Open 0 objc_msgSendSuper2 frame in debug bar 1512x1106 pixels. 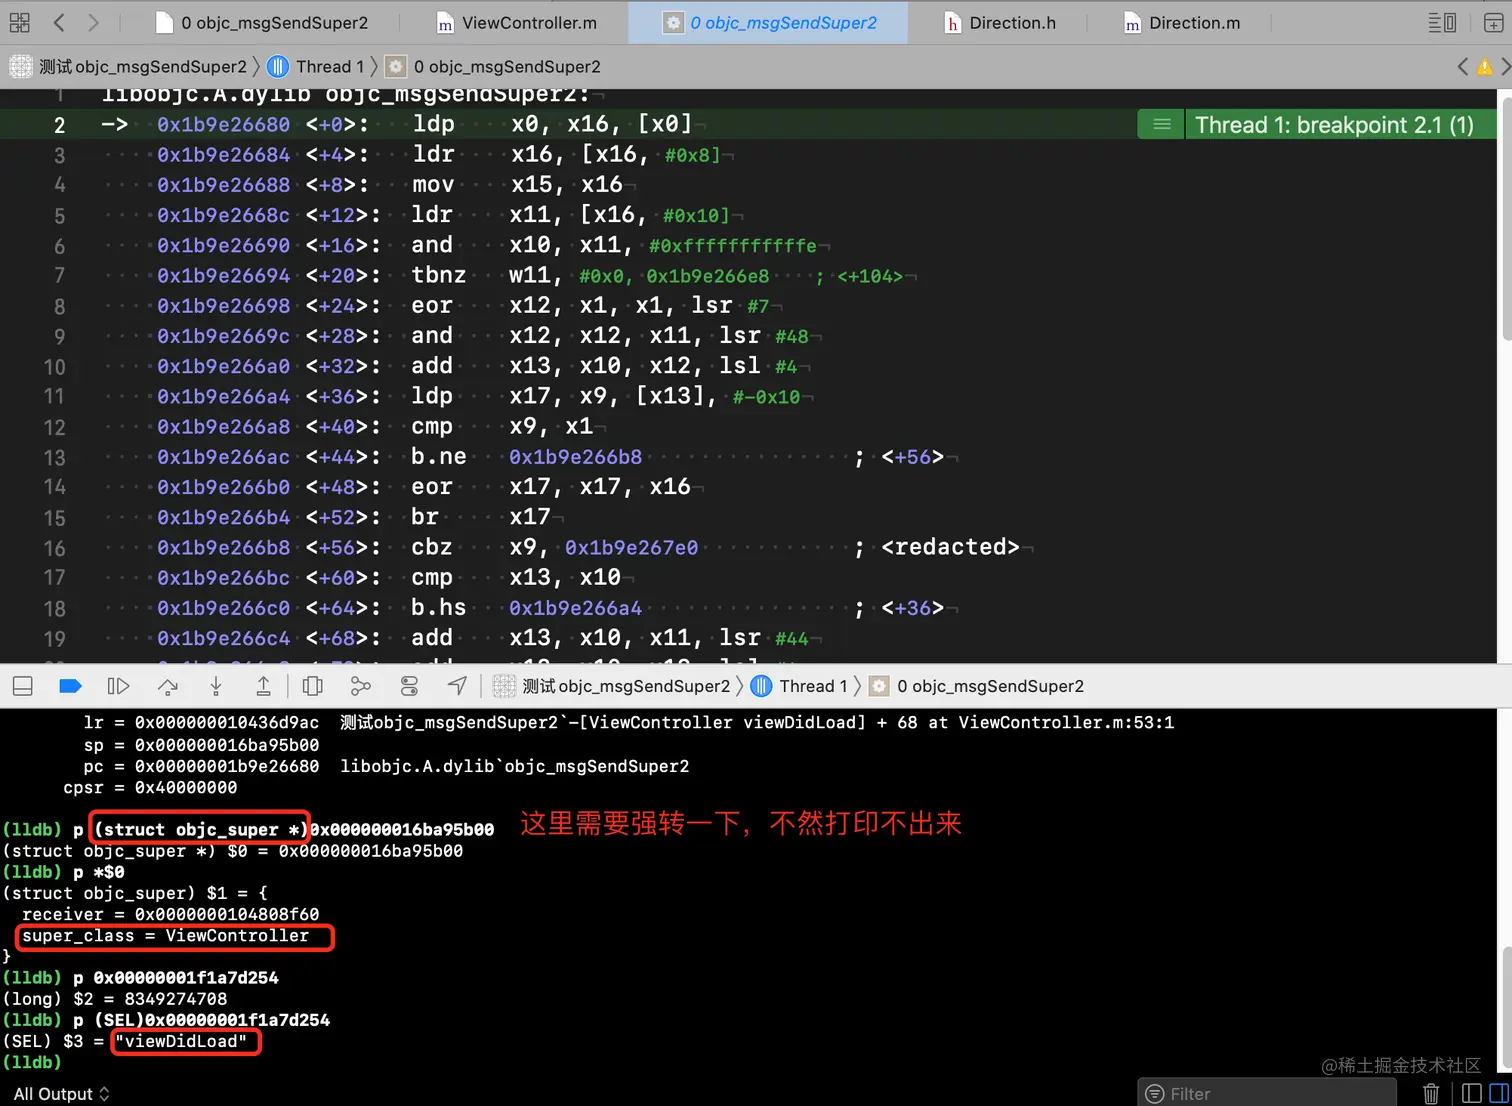point(977,686)
